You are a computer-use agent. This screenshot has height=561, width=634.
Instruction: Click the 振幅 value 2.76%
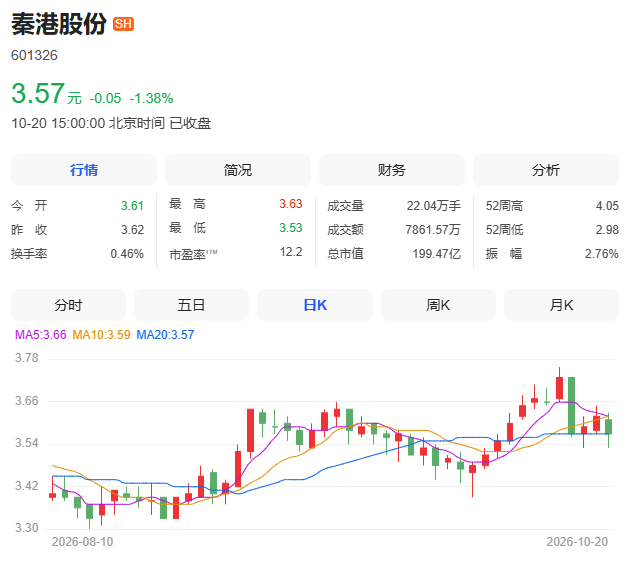point(601,254)
